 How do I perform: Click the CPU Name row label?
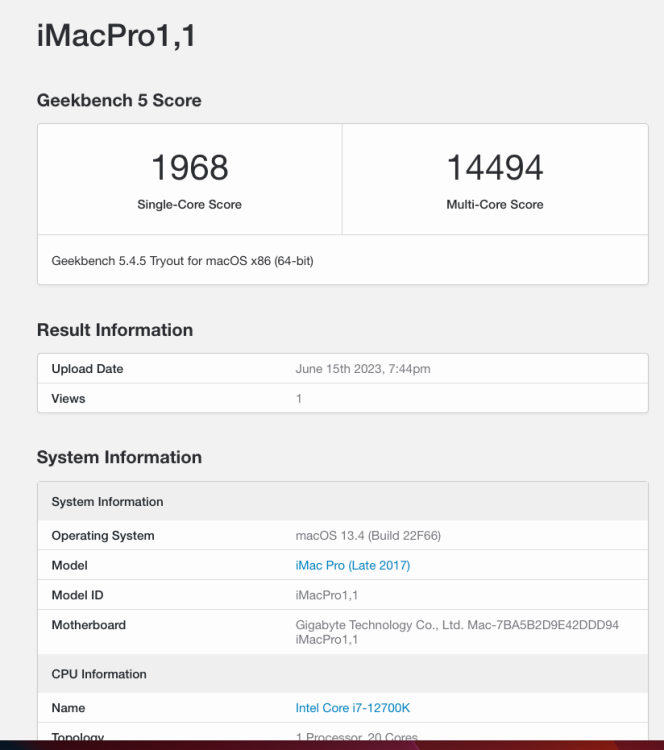68,708
